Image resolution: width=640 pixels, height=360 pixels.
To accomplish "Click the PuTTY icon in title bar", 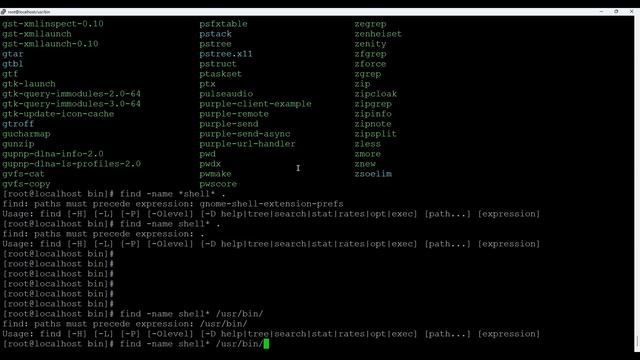I will click(3, 12).
